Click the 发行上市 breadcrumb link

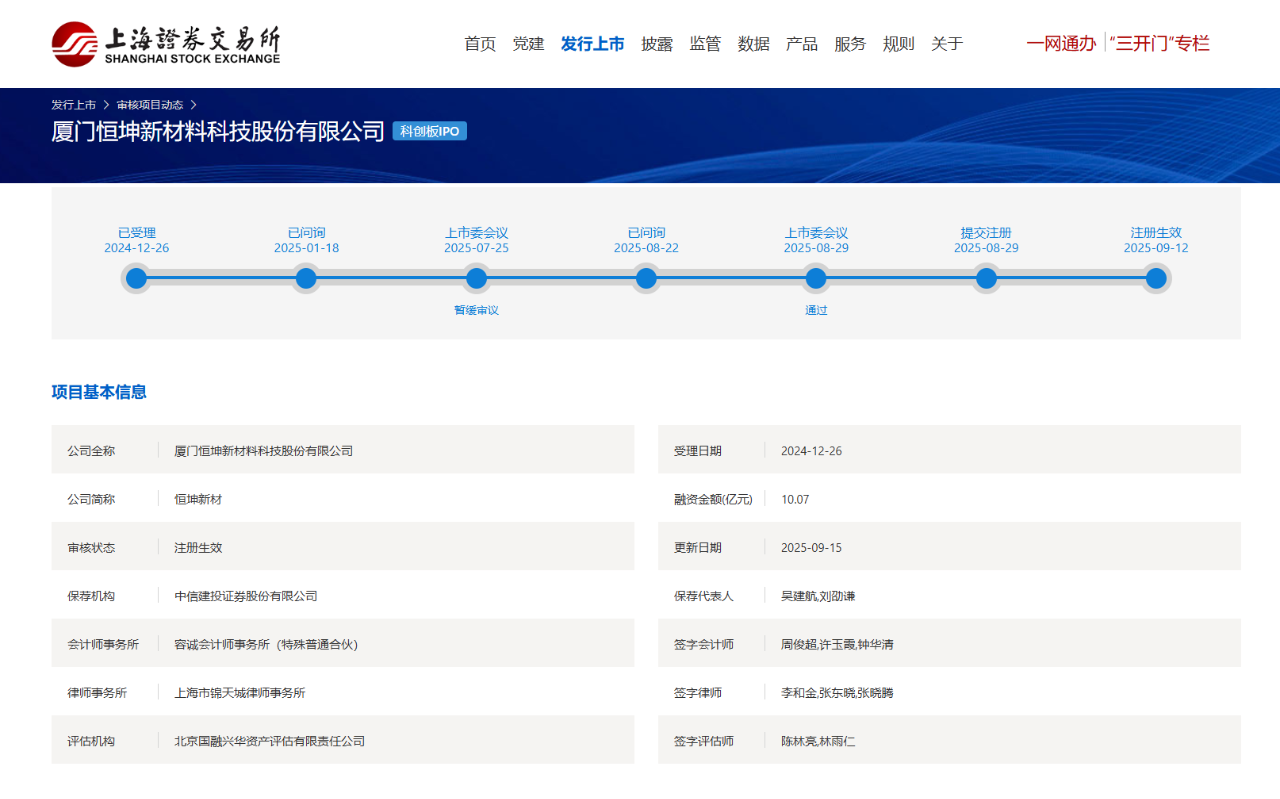74,105
